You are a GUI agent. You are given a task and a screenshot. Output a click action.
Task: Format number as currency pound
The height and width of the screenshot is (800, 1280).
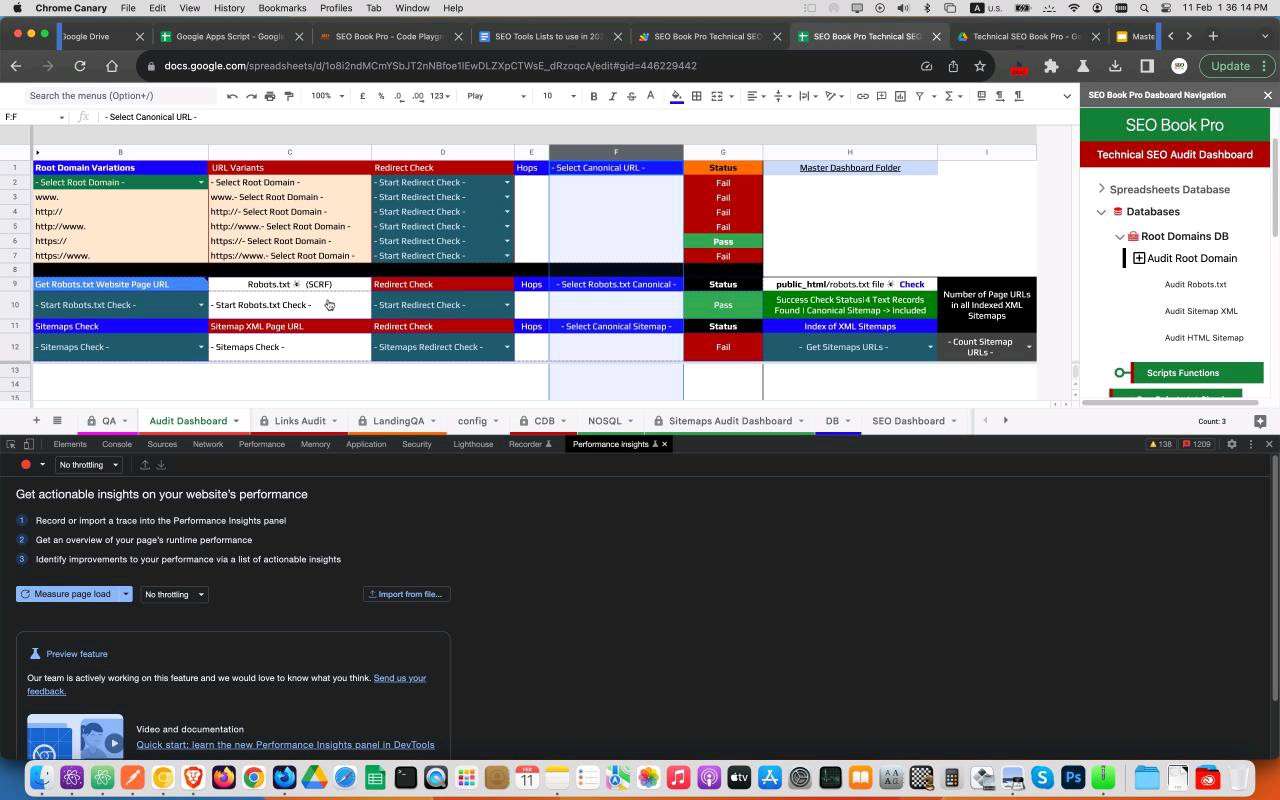tap(363, 96)
